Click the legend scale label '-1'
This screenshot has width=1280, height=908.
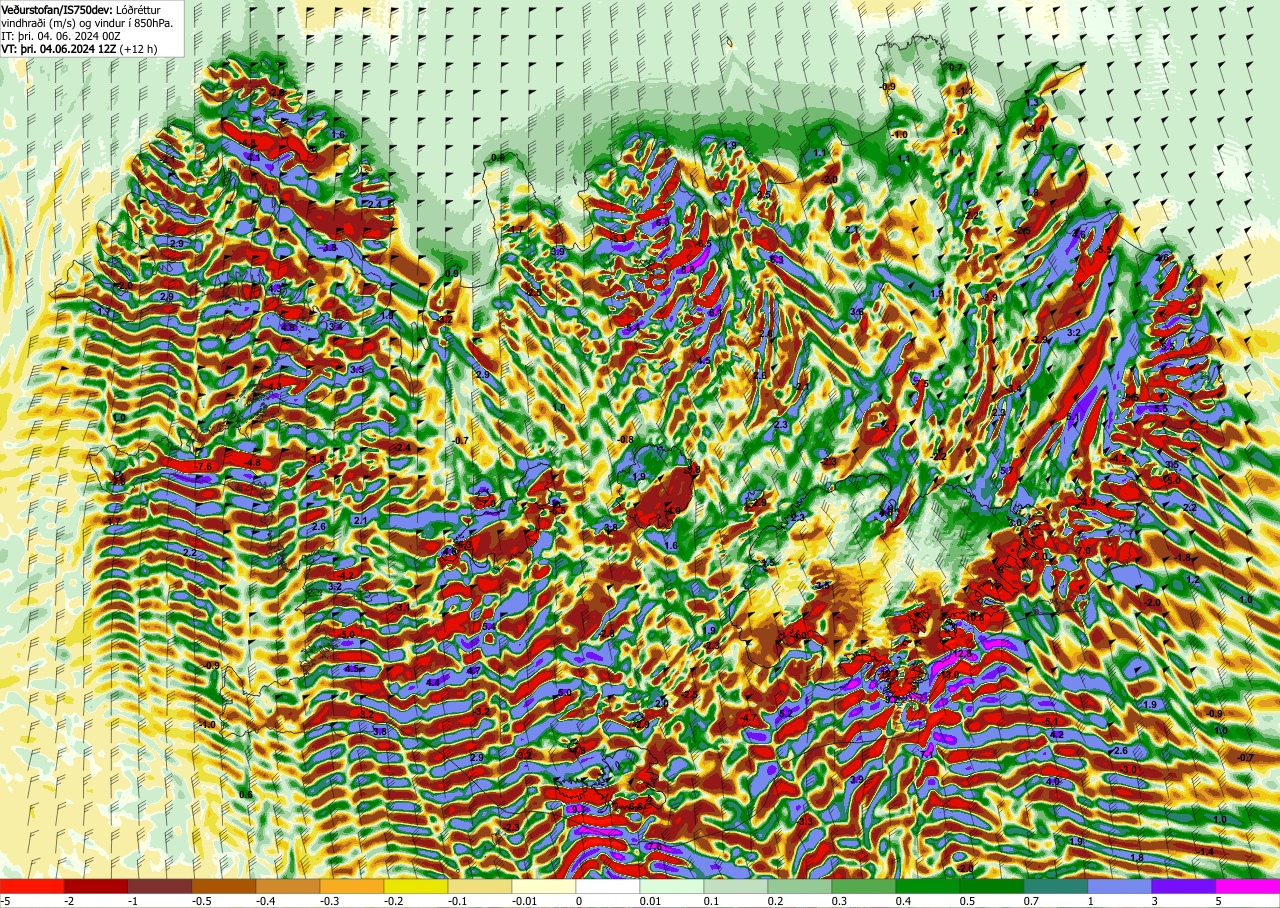tap(133, 901)
